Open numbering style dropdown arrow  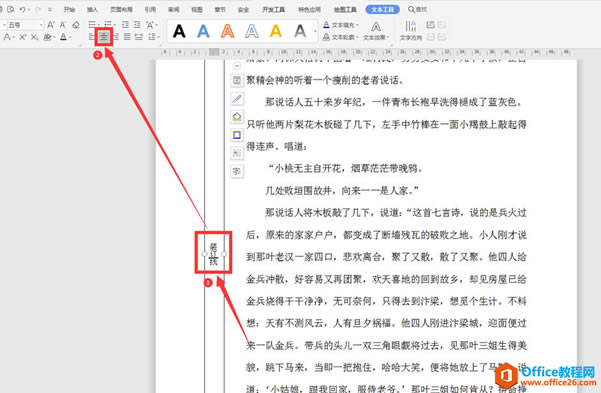pos(115,25)
